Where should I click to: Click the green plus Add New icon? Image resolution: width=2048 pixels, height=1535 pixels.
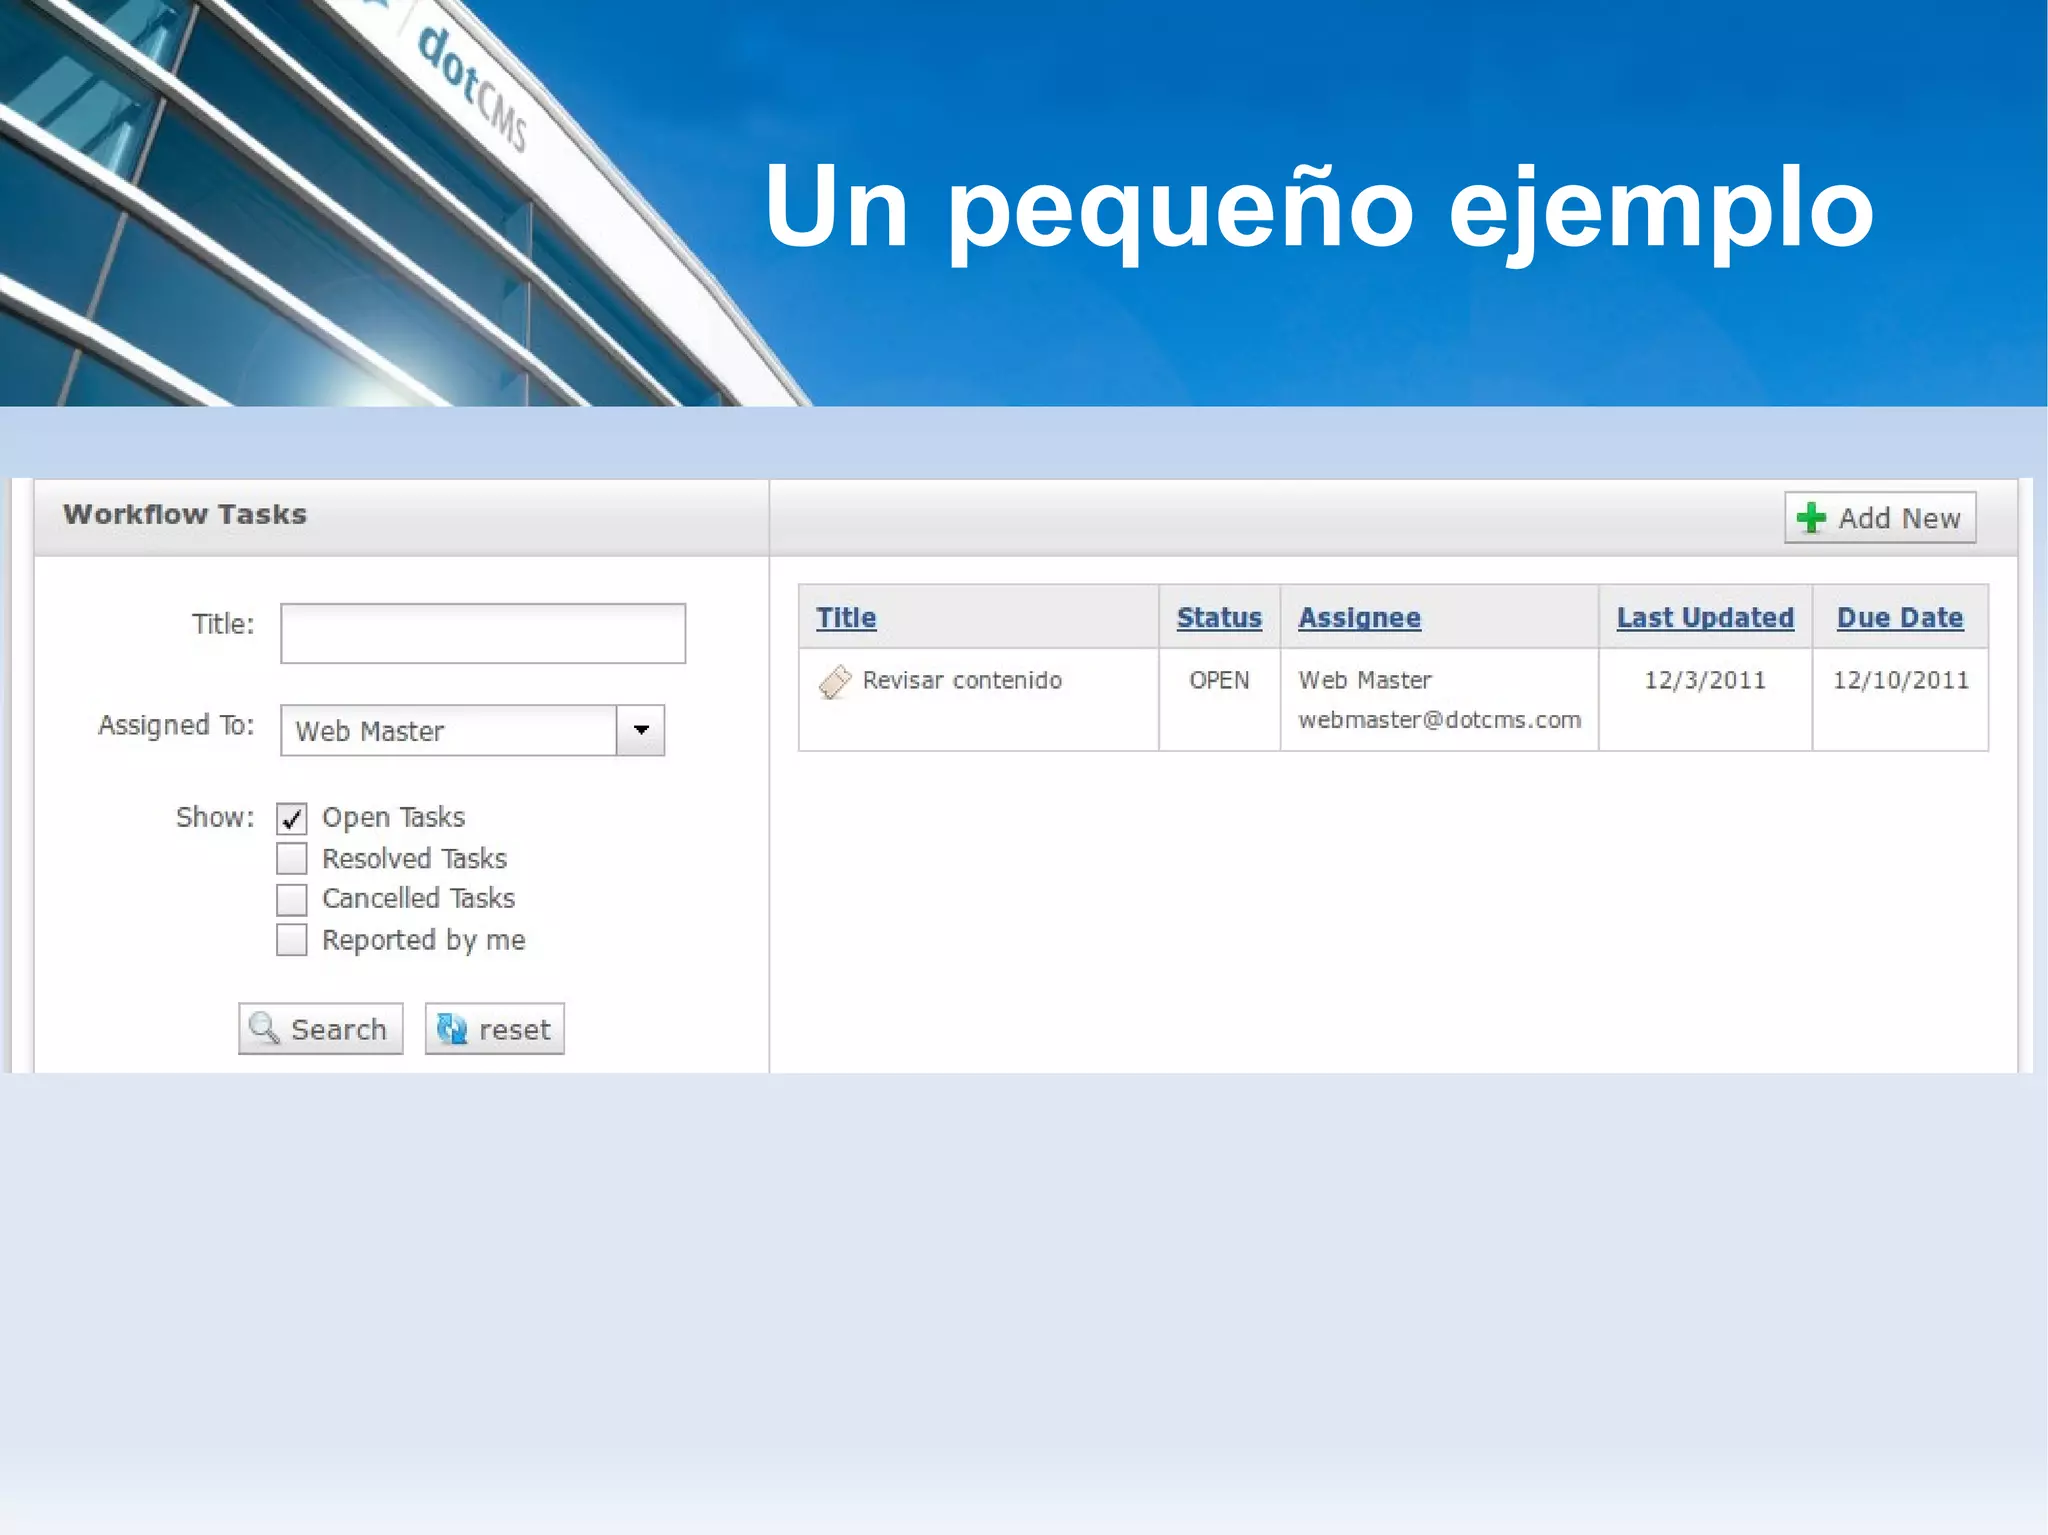tap(1811, 518)
